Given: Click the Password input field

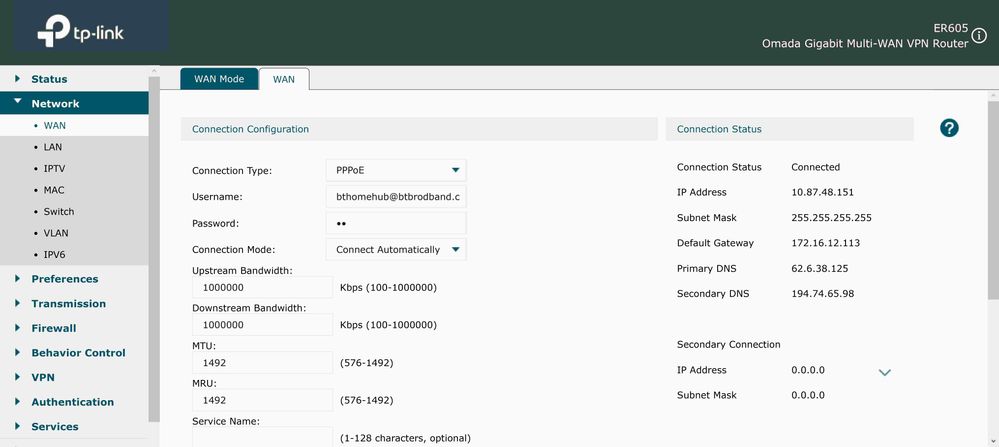Looking at the screenshot, I should pos(396,223).
